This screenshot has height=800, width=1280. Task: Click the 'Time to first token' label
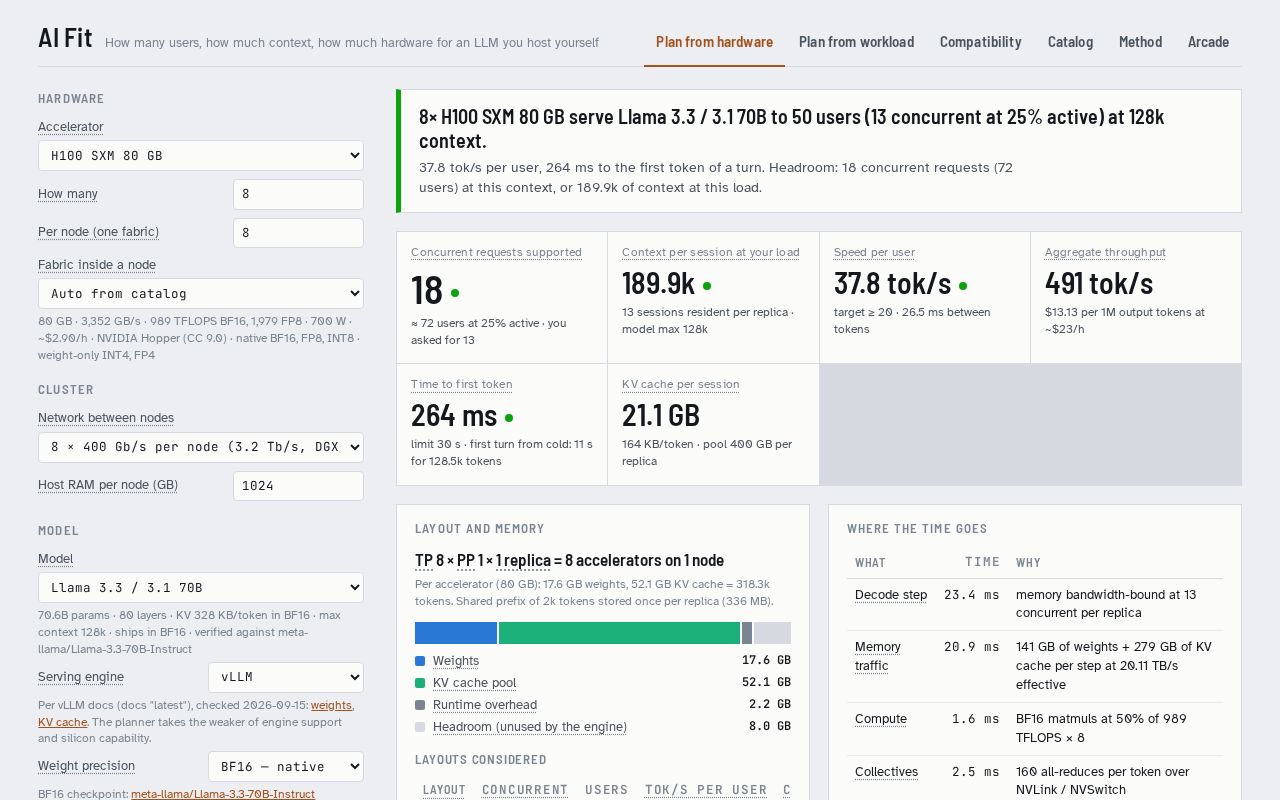462,385
